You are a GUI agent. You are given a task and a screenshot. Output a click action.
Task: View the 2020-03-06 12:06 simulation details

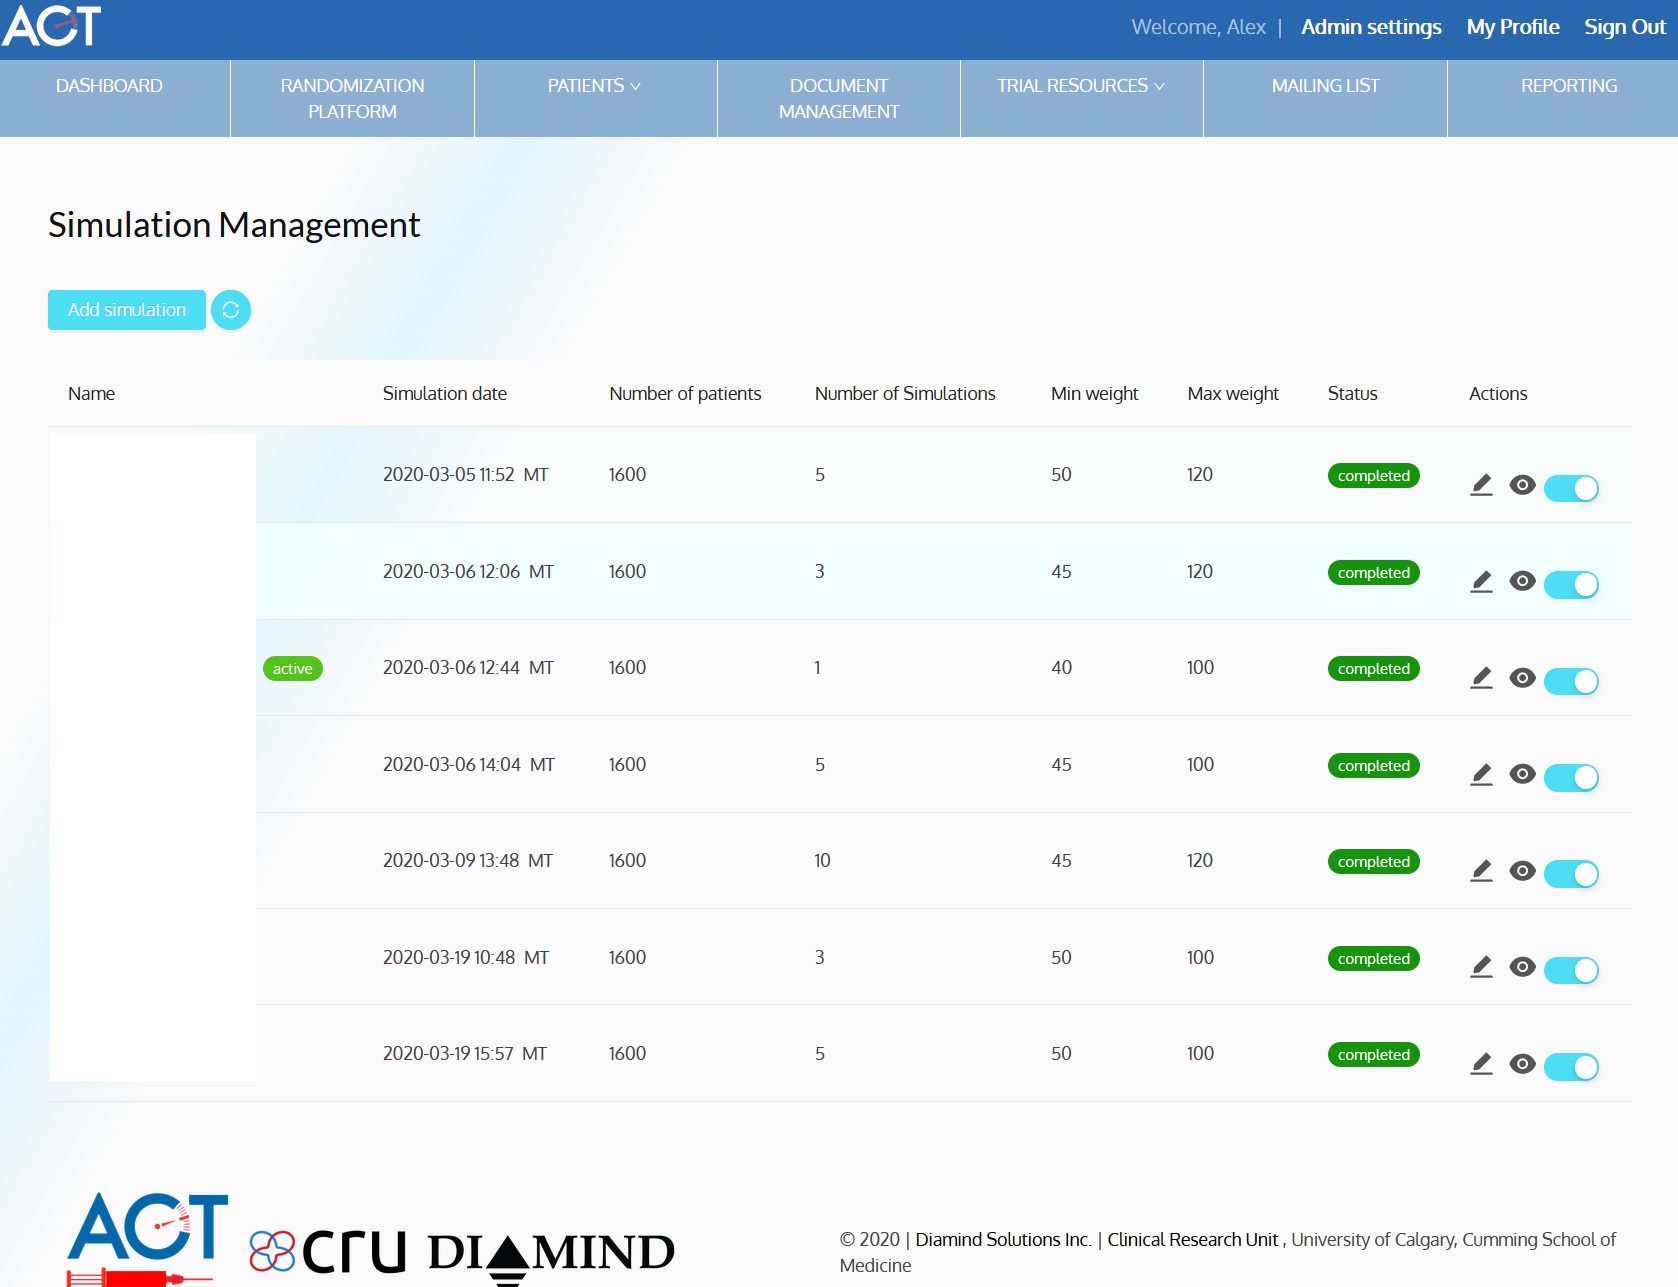click(1522, 582)
